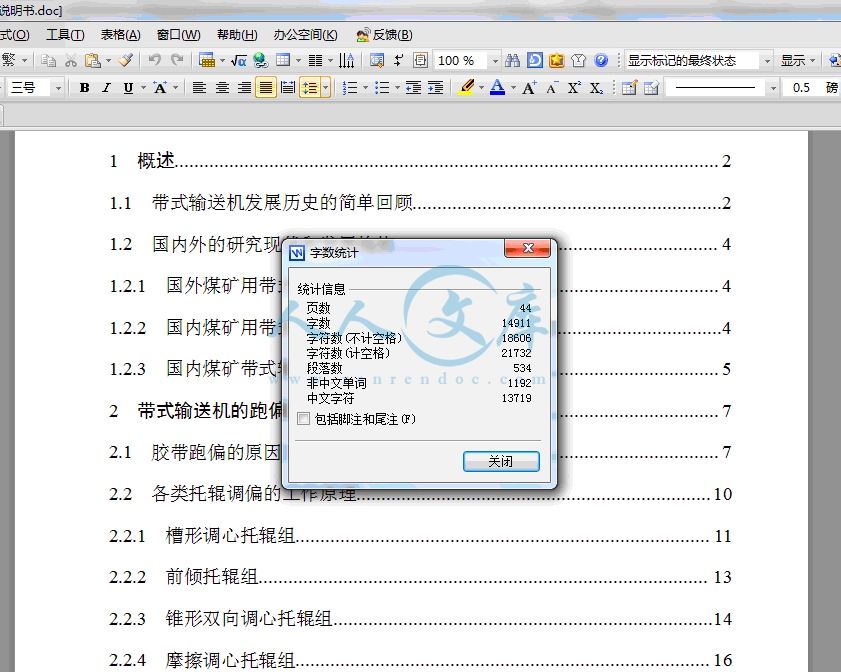841x672 pixels.
Task: Decrease font size with A- icon
Action: click(552, 87)
